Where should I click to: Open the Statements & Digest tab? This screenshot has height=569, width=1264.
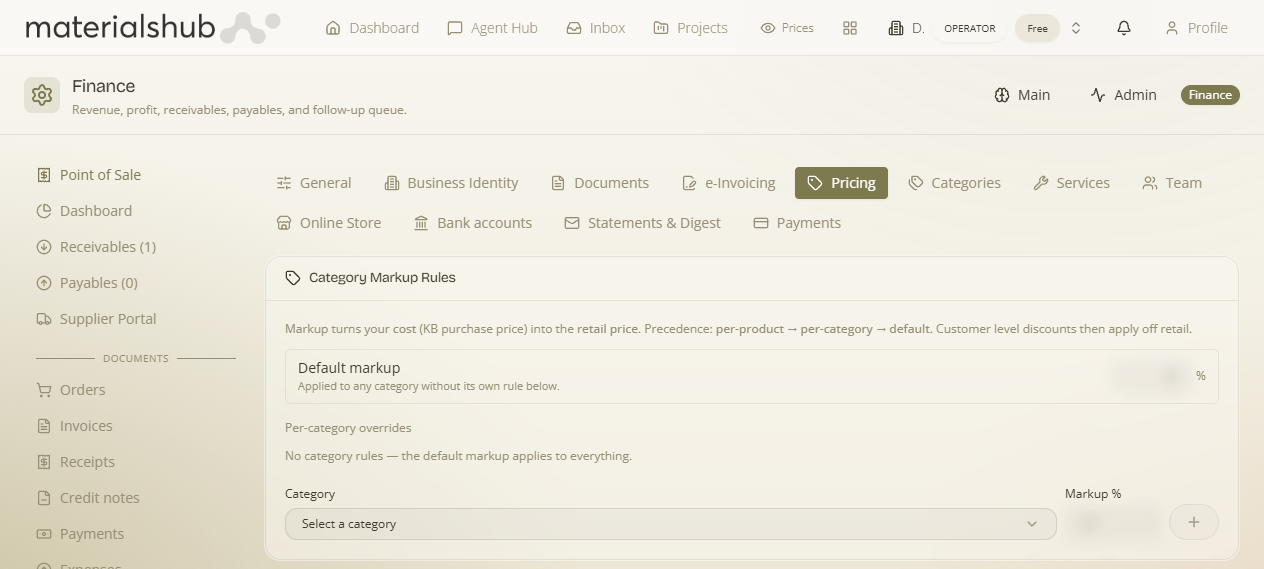pos(642,223)
